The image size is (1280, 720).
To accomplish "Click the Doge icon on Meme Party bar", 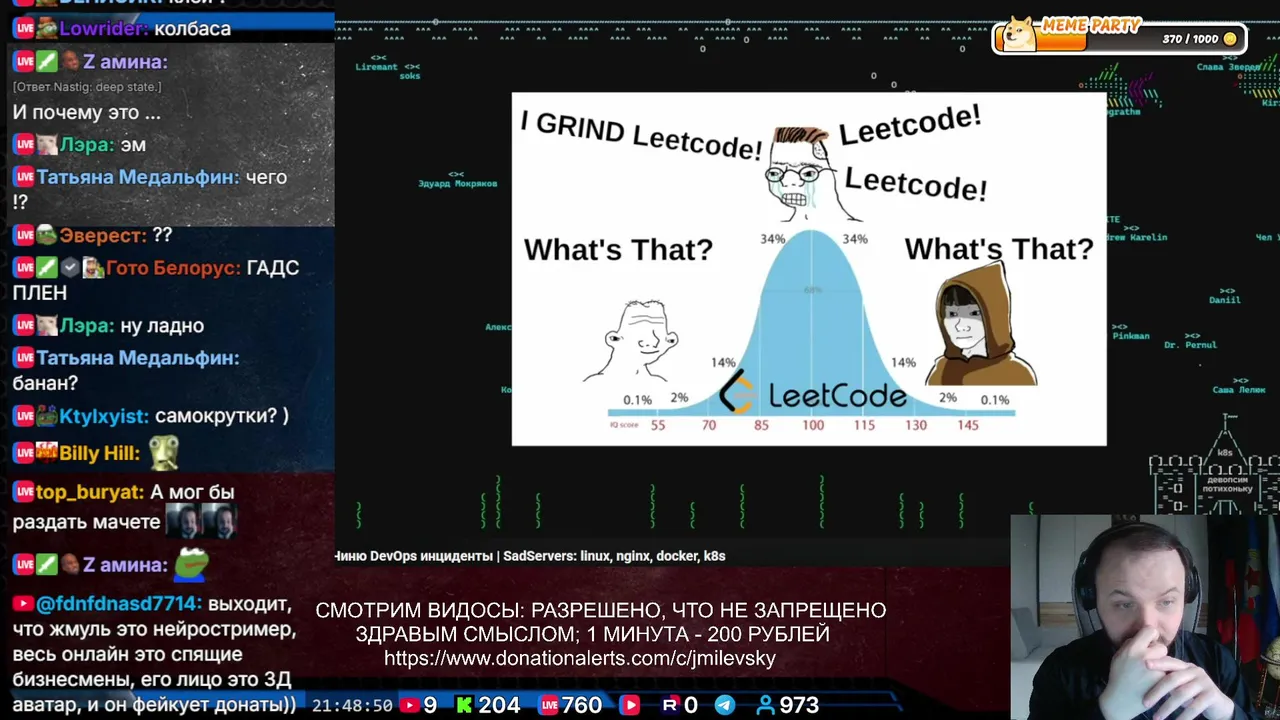I will [x=1020, y=33].
